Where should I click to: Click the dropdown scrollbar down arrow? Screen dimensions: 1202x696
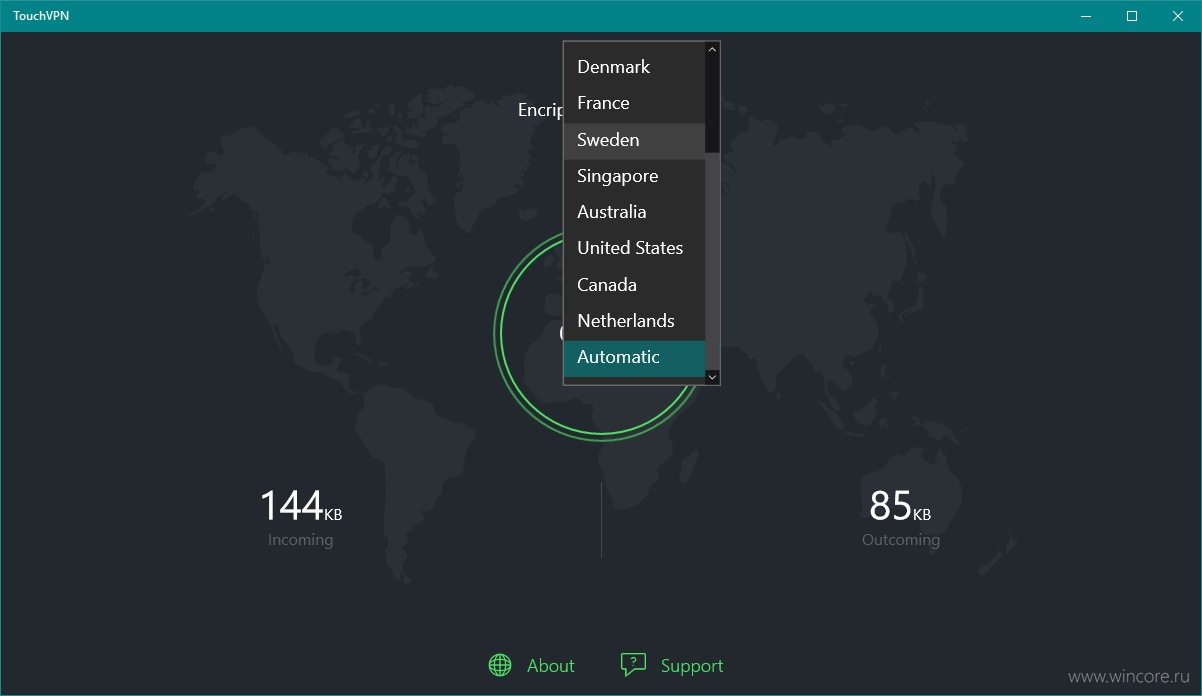point(712,377)
